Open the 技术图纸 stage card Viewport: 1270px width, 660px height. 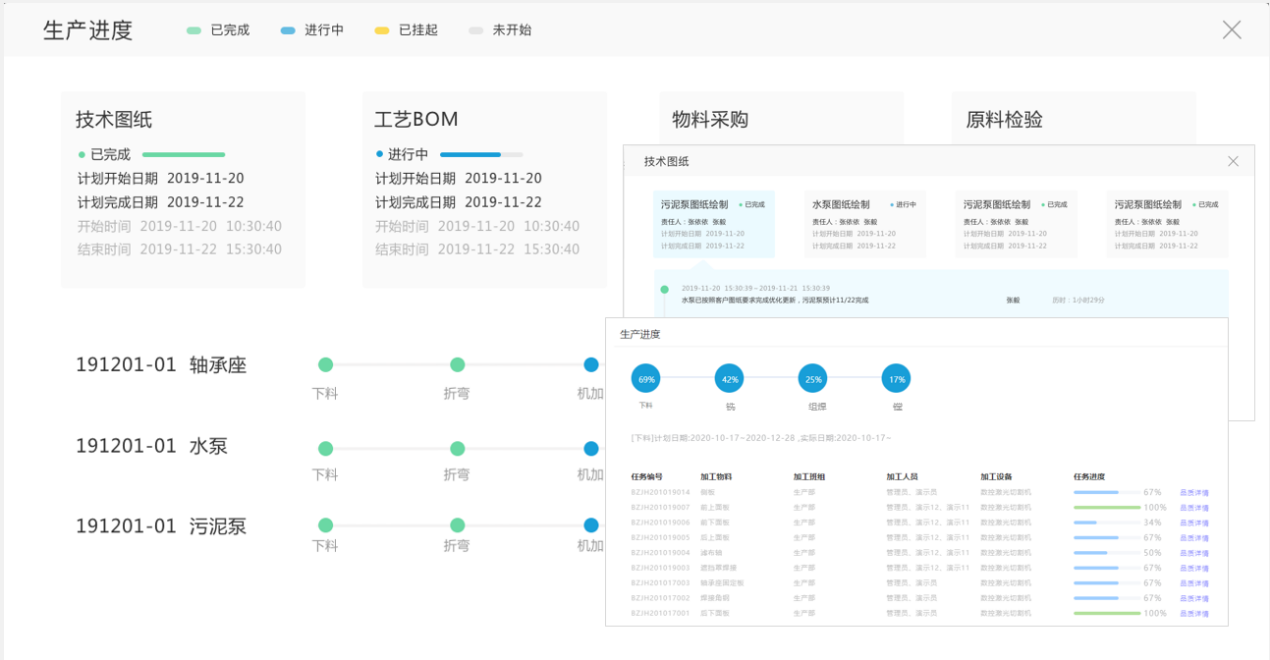pos(183,189)
